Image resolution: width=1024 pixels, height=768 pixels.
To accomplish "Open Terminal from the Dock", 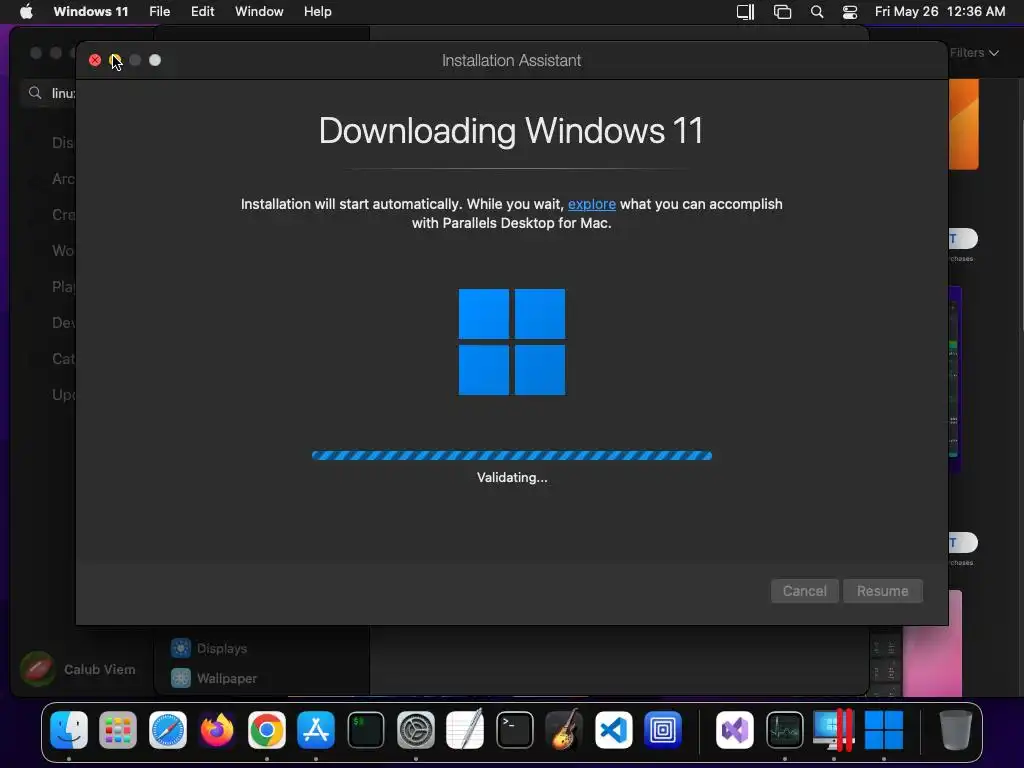I will [515, 729].
